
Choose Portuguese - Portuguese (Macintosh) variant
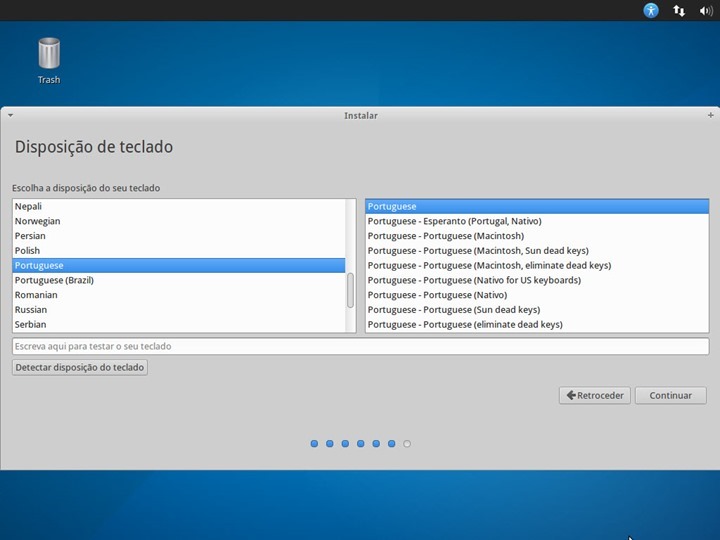537,236
